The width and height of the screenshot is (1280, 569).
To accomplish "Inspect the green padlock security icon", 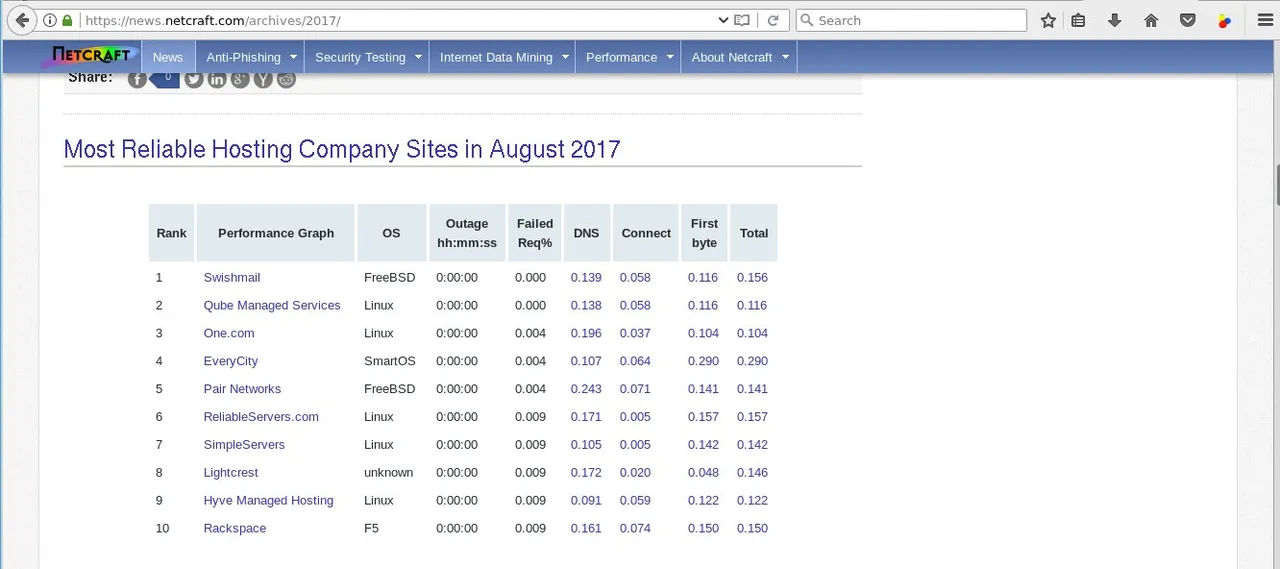I will [68, 20].
